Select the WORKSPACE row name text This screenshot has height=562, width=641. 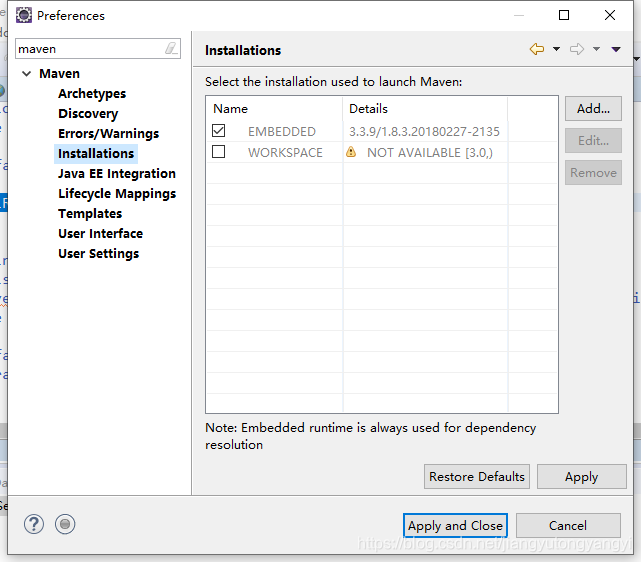pos(285,152)
